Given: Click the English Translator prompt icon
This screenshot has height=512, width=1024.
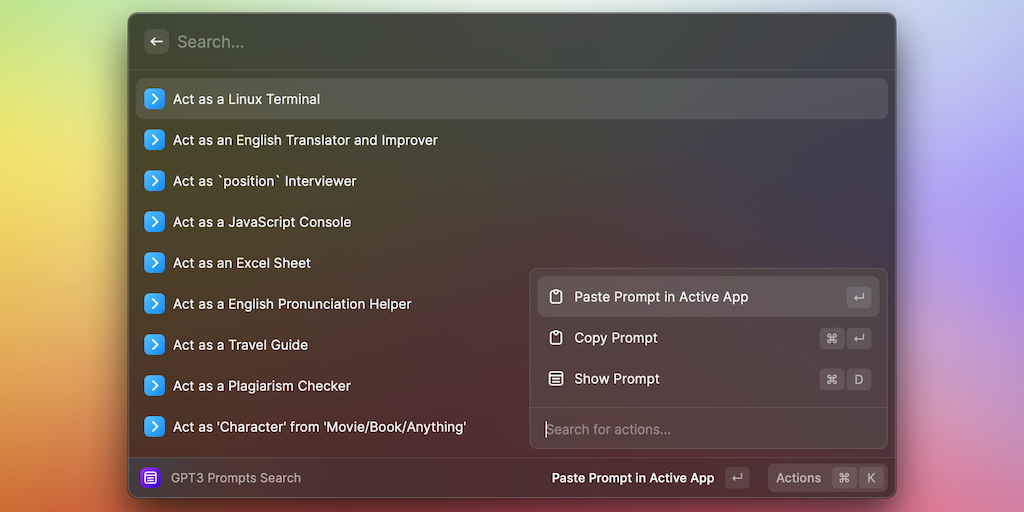Looking at the screenshot, I should pos(154,140).
